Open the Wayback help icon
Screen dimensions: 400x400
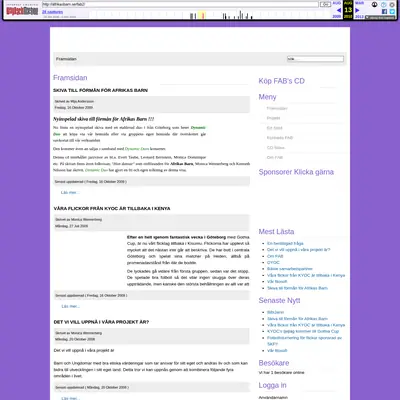[x=384, y=5]
